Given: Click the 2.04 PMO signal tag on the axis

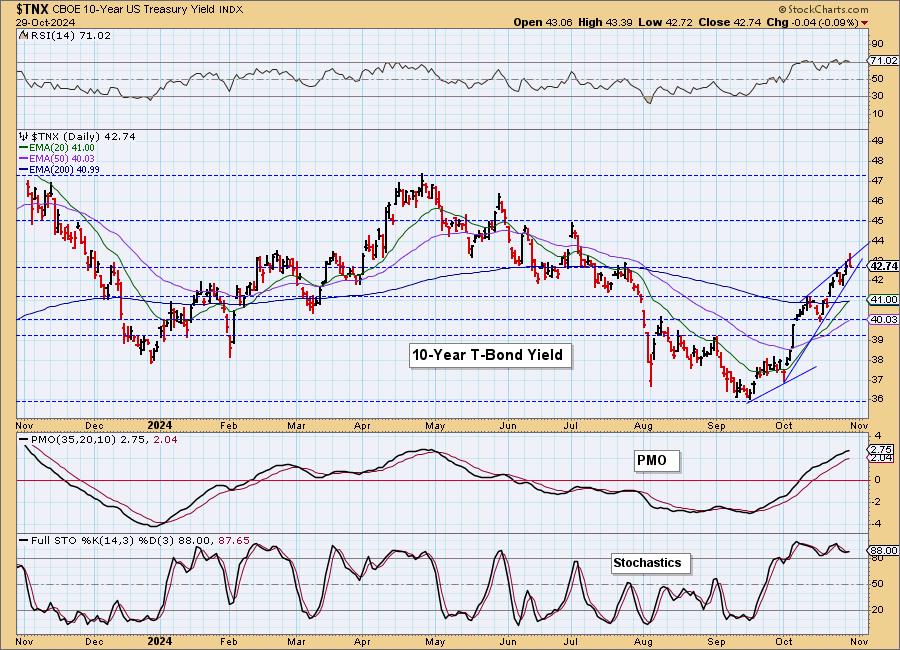Looking at the screenshot, I should coord(882,458).
